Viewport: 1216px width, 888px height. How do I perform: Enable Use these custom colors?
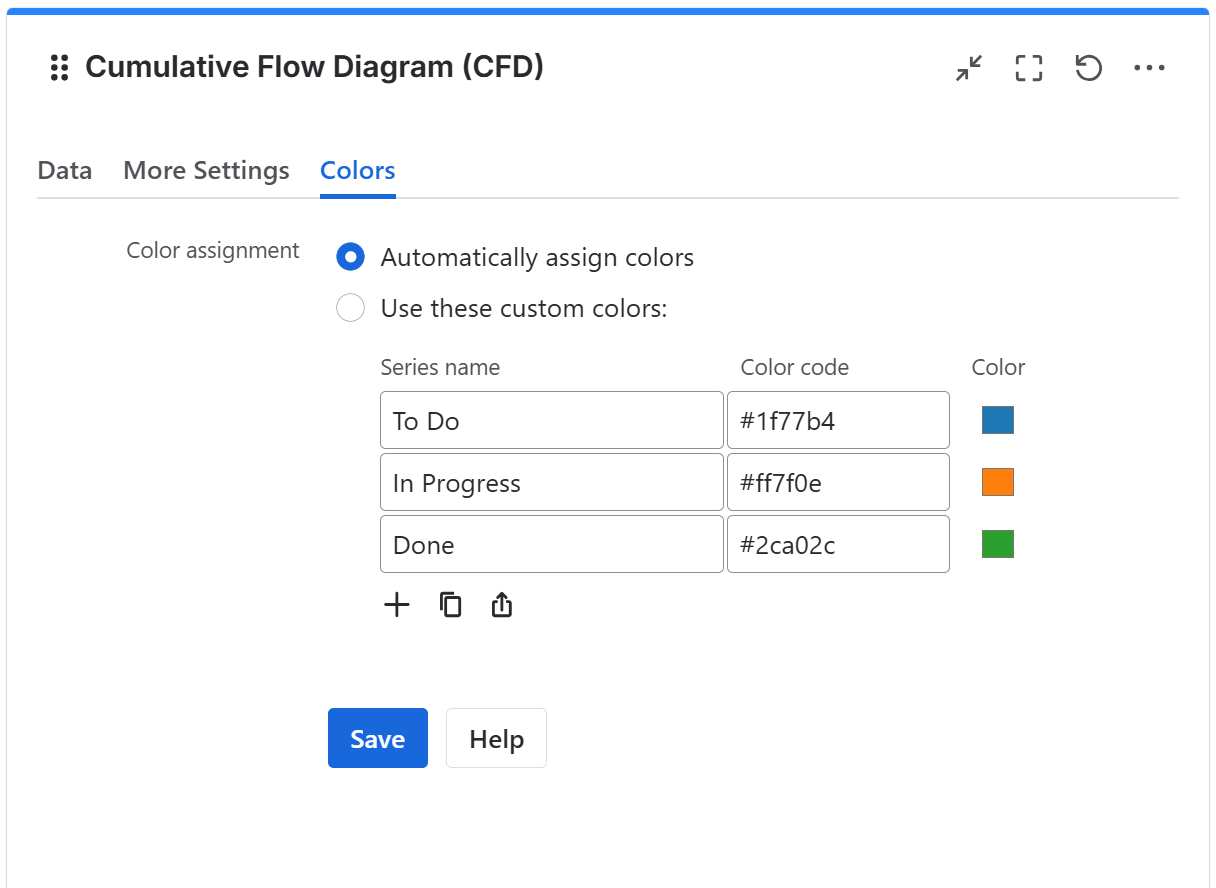350,308
